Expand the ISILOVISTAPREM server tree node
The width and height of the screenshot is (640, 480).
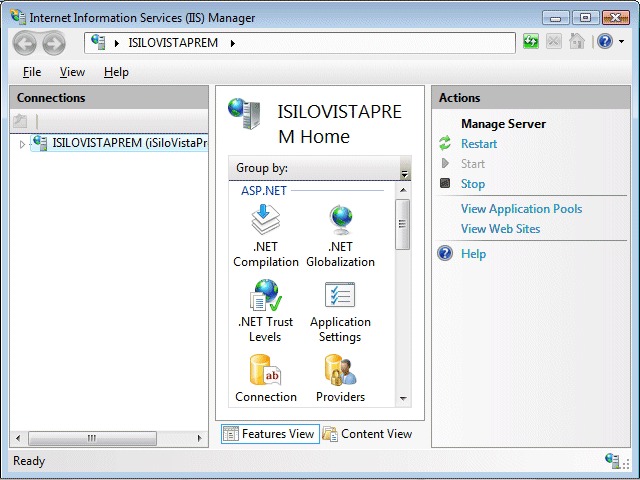point(22,144)
